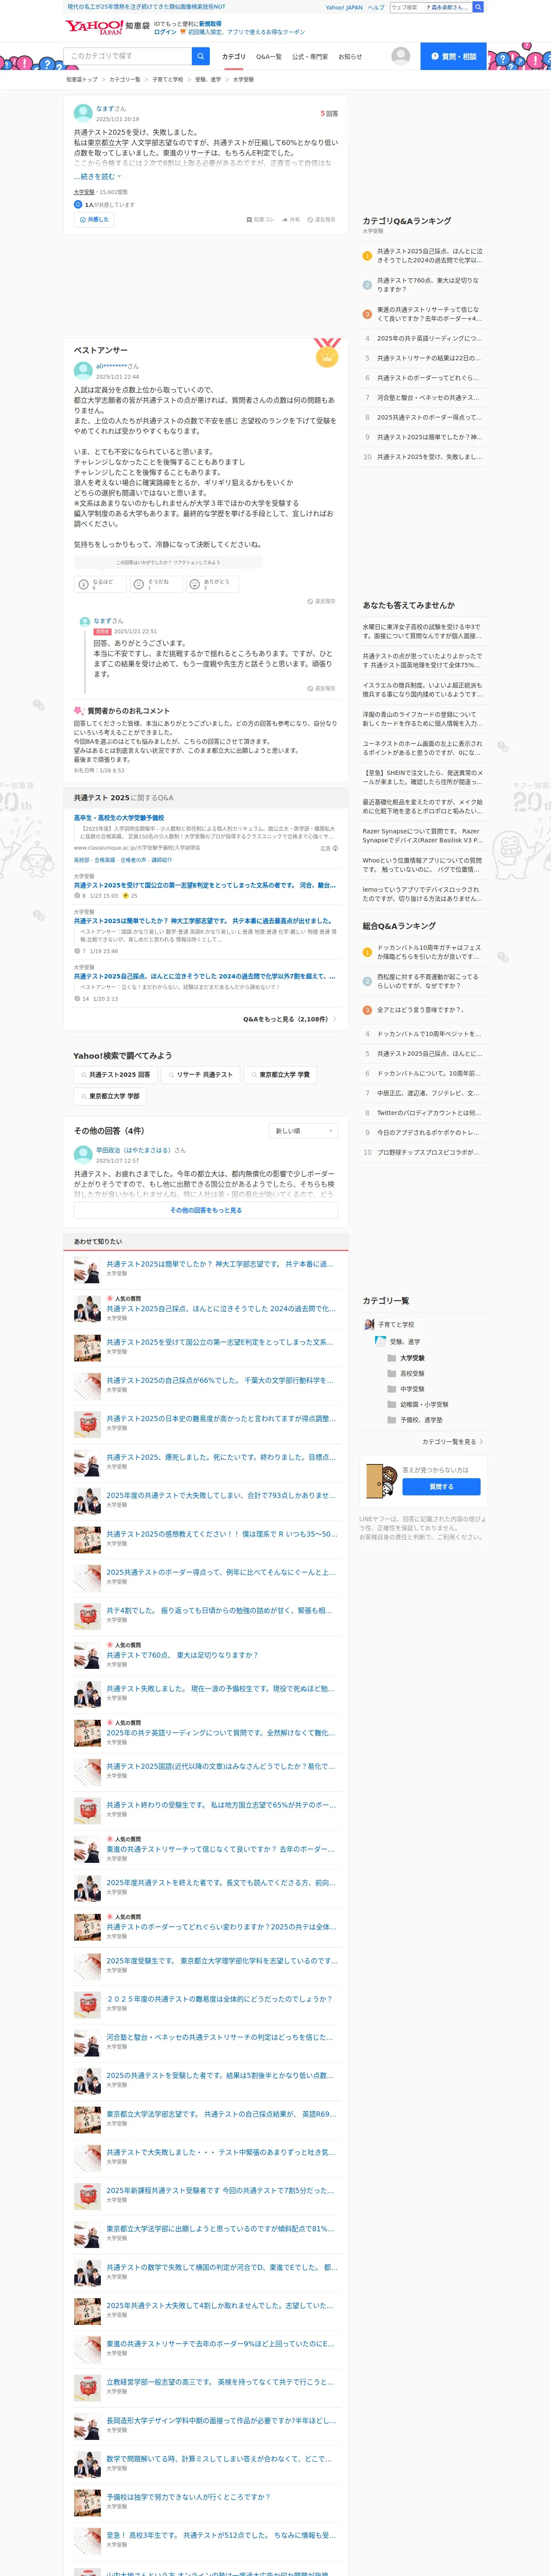Expand その他の回答をもっと見る

tap(206, 1210)
